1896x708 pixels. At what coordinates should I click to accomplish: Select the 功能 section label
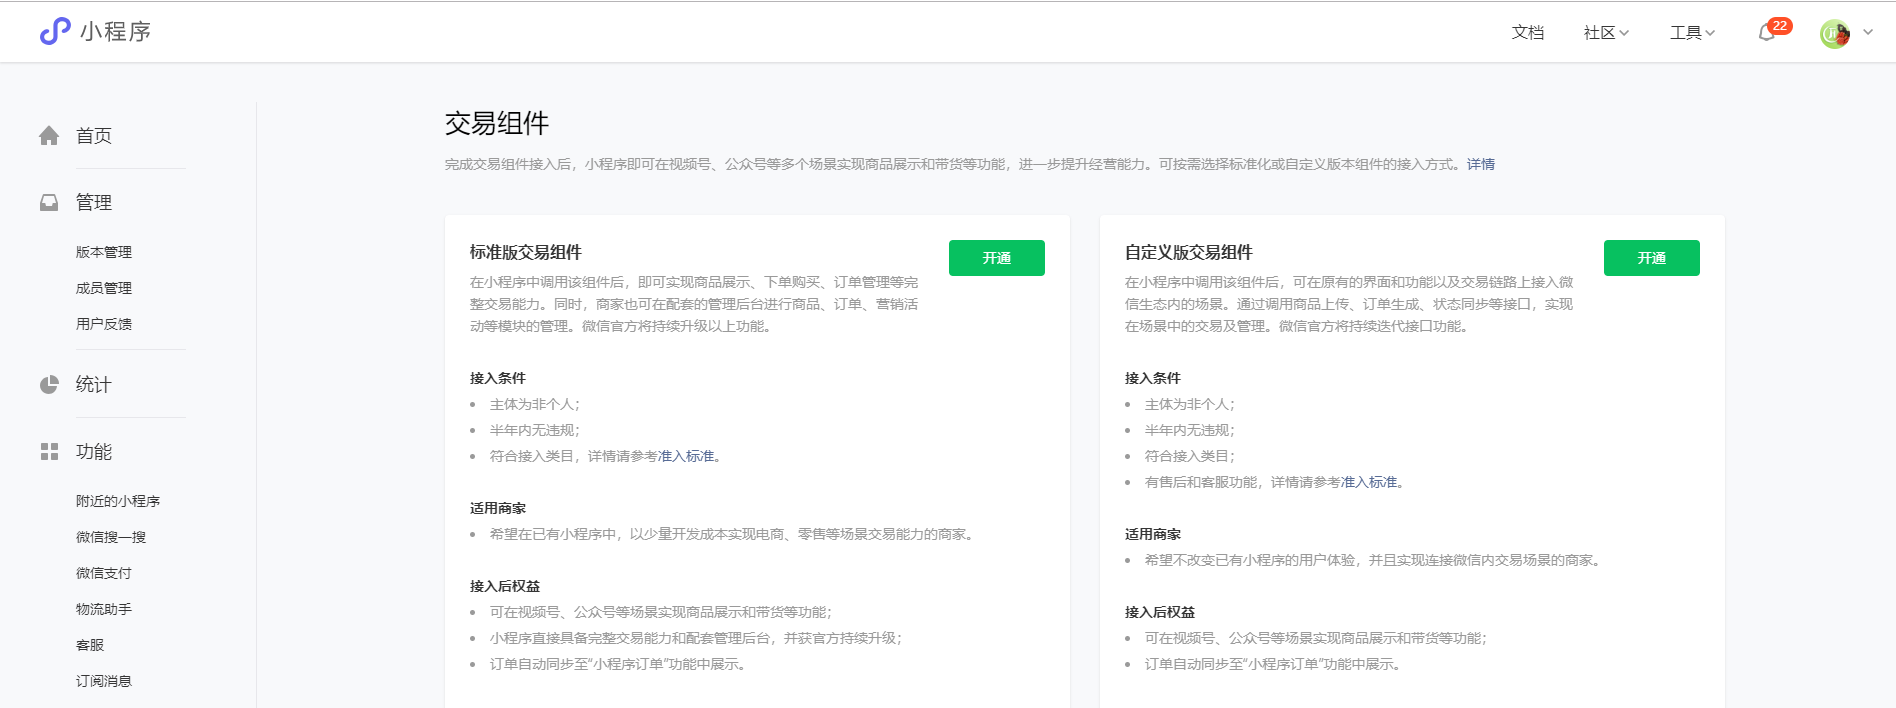[x=94, y=452]
